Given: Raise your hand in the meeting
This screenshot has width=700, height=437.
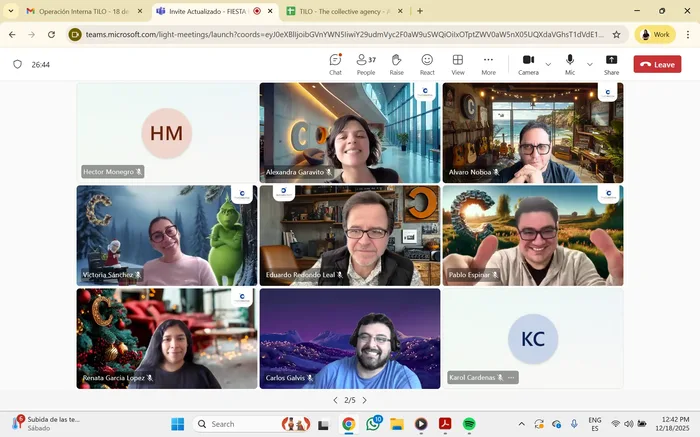Looking at the screenshot, I should (x=396, y=64).
